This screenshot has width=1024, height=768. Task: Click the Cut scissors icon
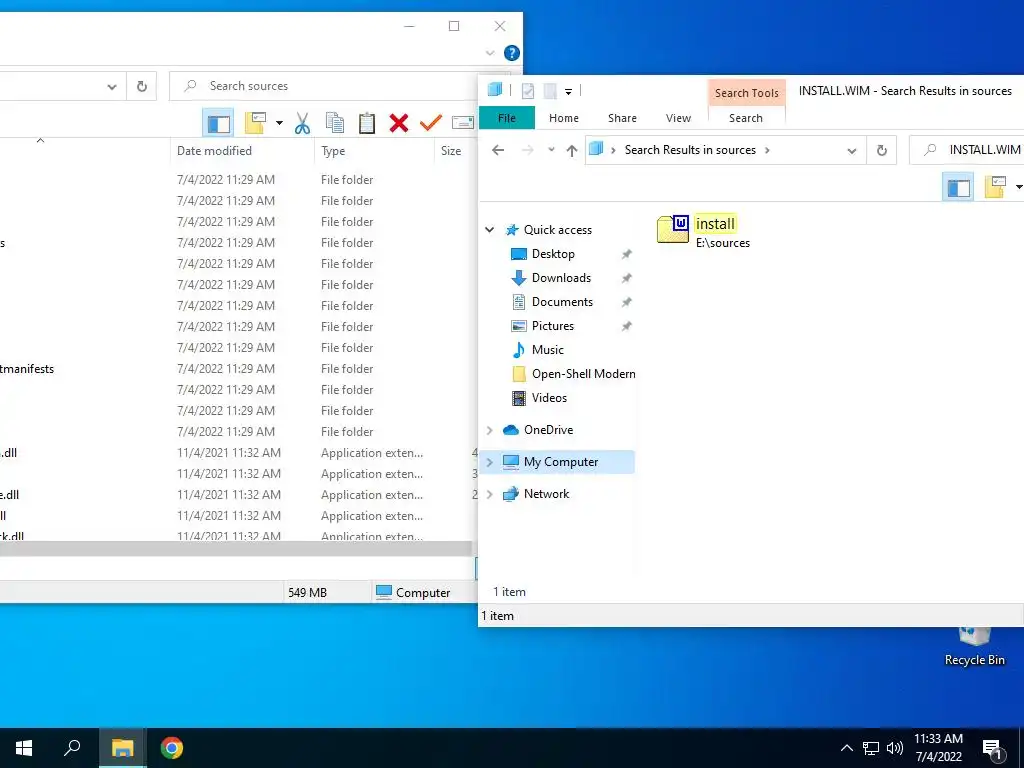point(302,123)
